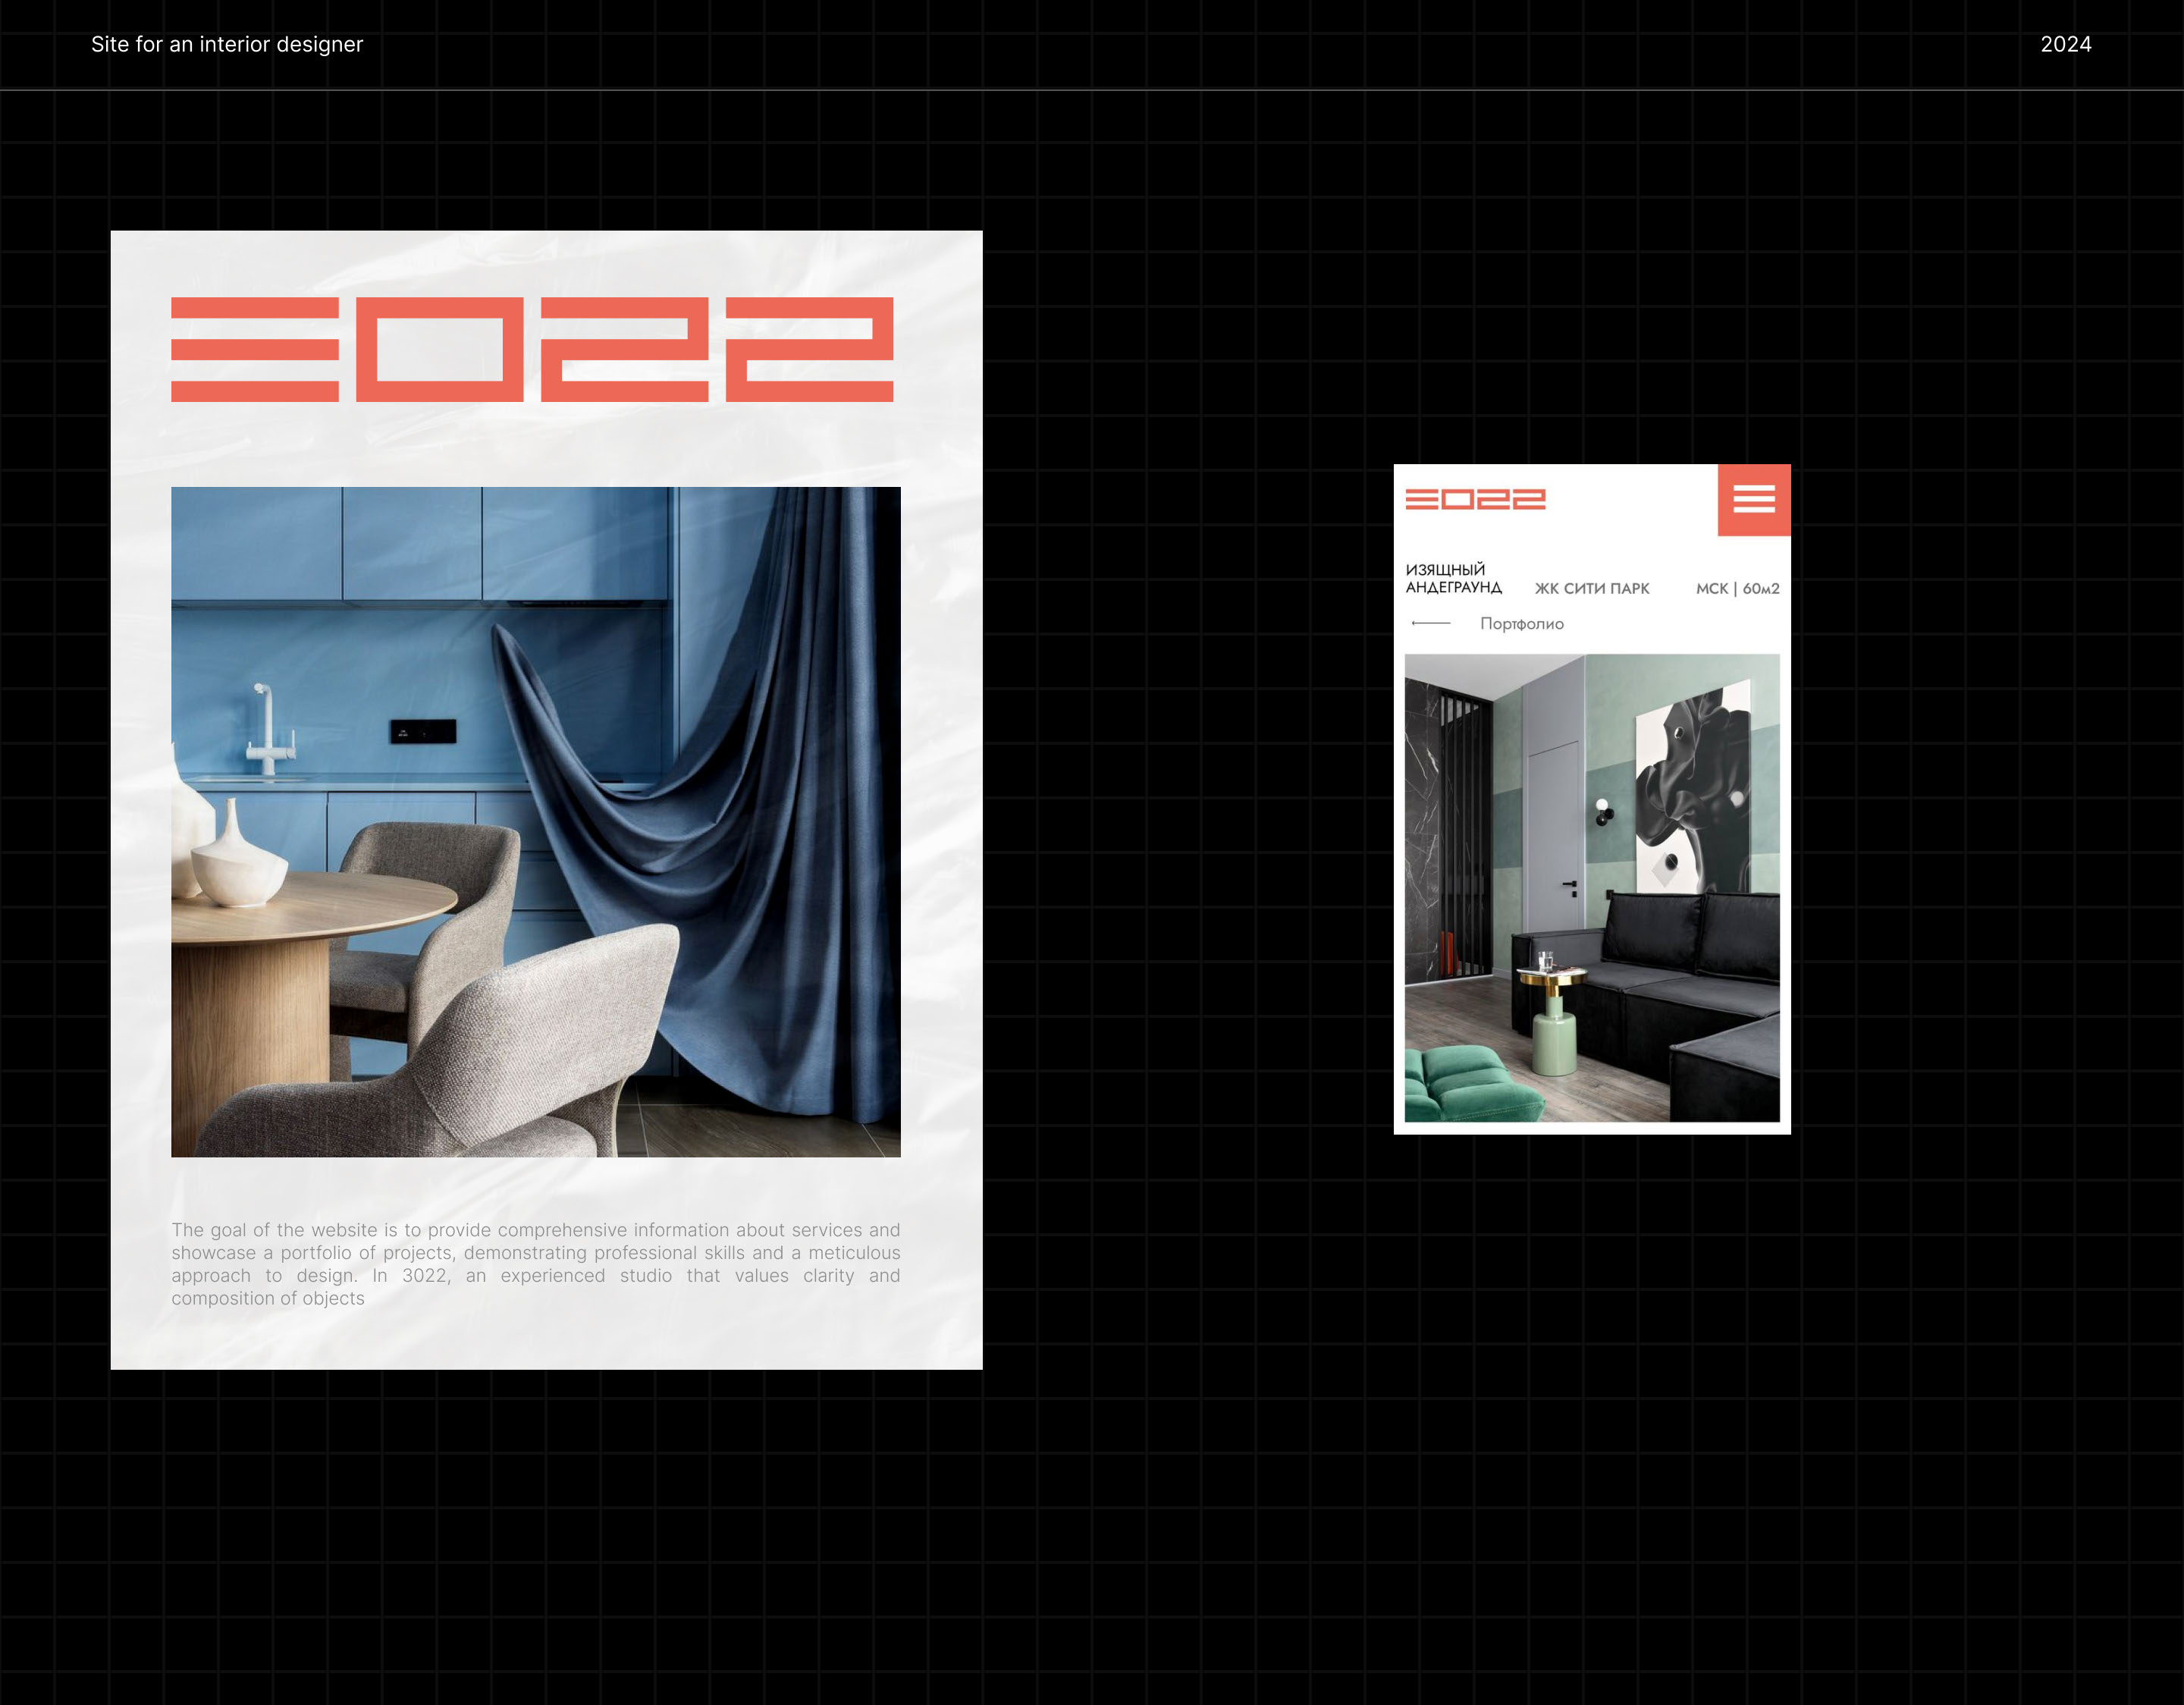Viewport: 2184px width, 1705px height.
Task: Click the МСК | 60м2 label
Action: pos(1737,589)
